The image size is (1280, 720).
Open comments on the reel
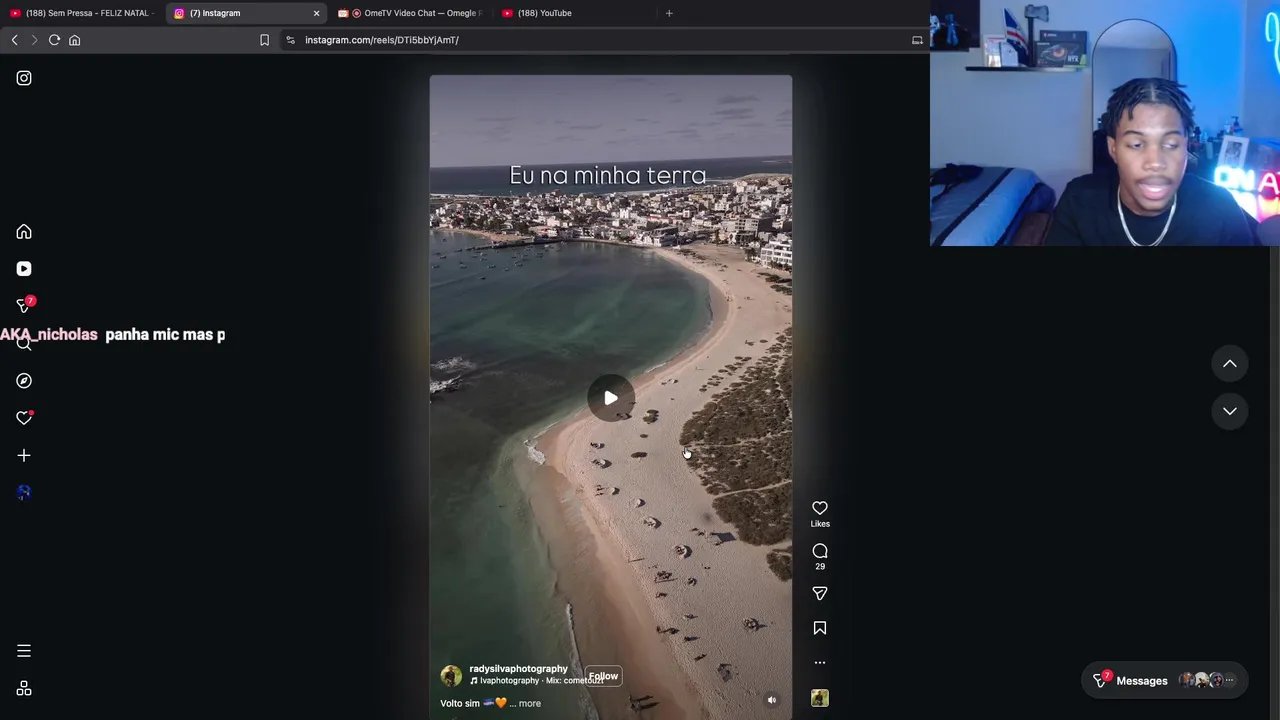820,551
